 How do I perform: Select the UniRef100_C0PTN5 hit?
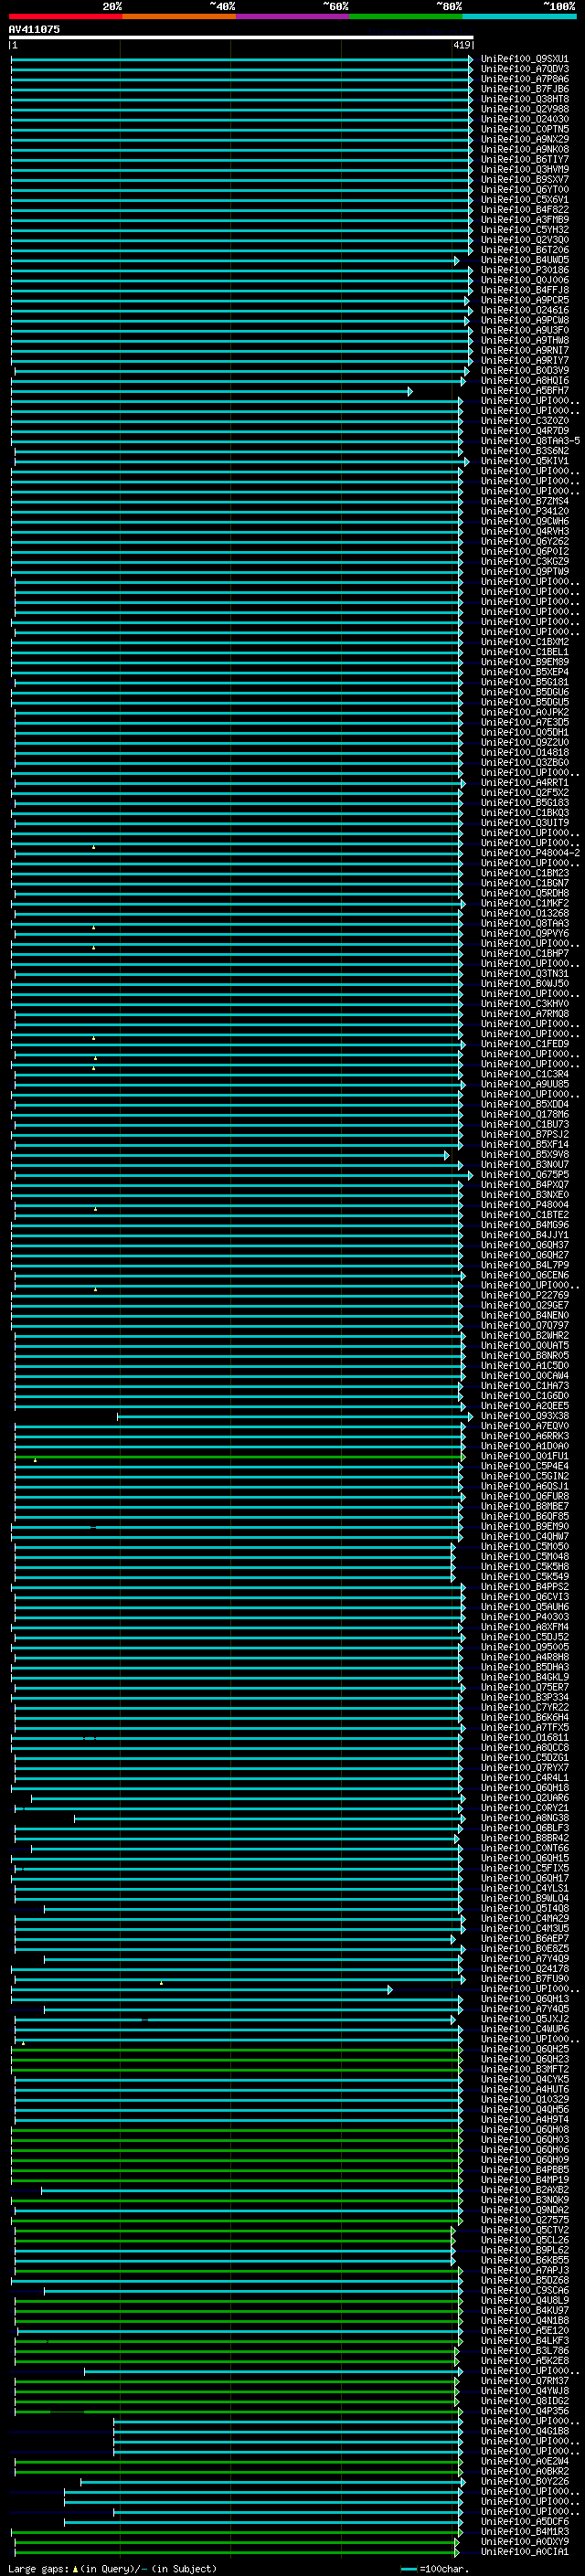pyautogui.click(x=524, y=129)
